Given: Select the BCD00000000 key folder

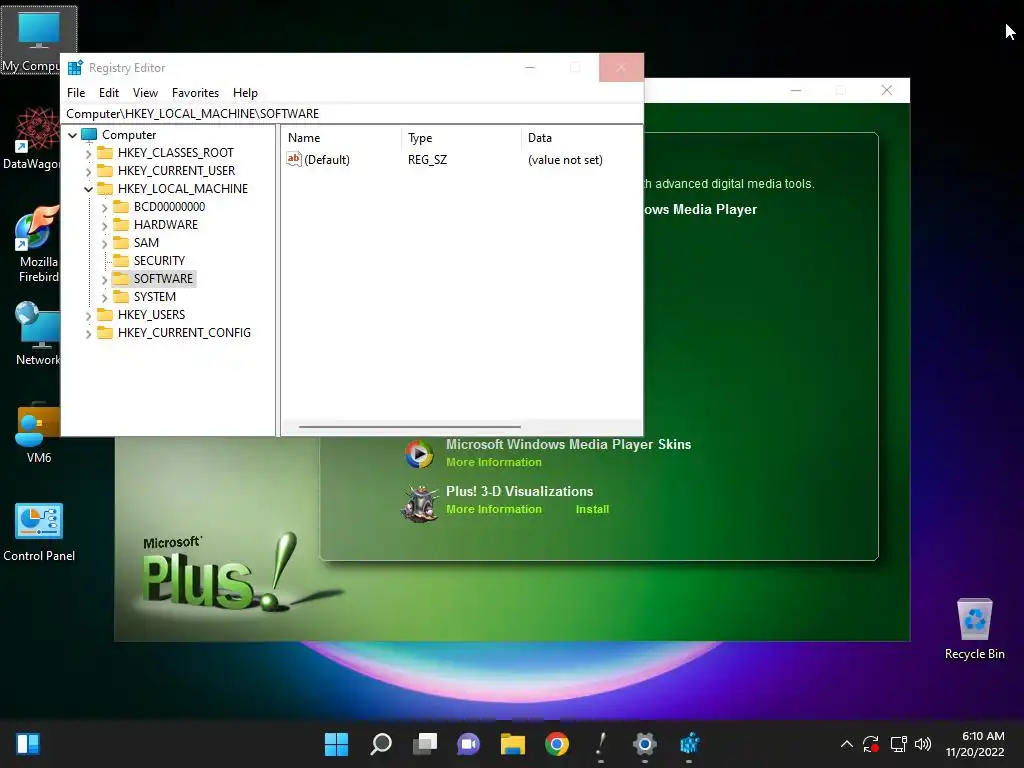Looking at the screenshot, I should (168, 206).
